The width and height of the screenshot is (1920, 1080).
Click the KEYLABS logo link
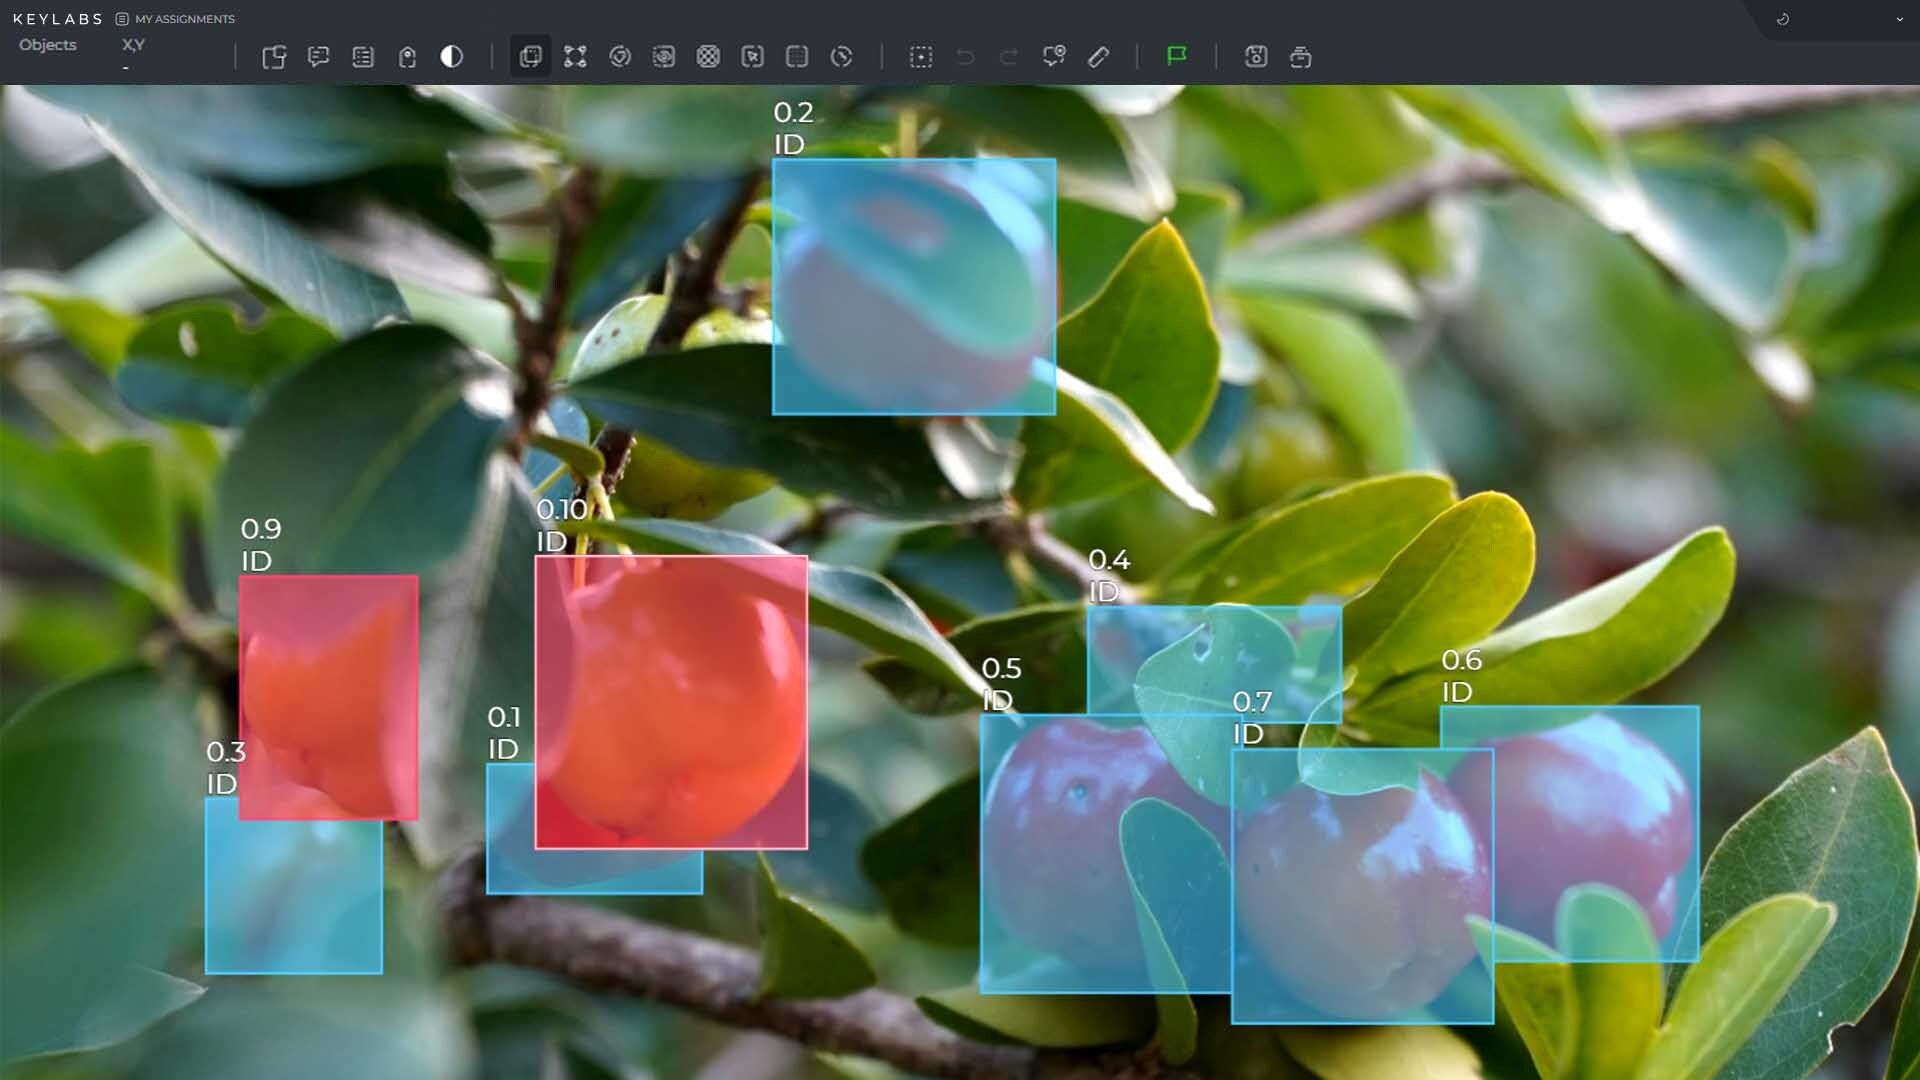pyautogui.click(x=57, y=19)
